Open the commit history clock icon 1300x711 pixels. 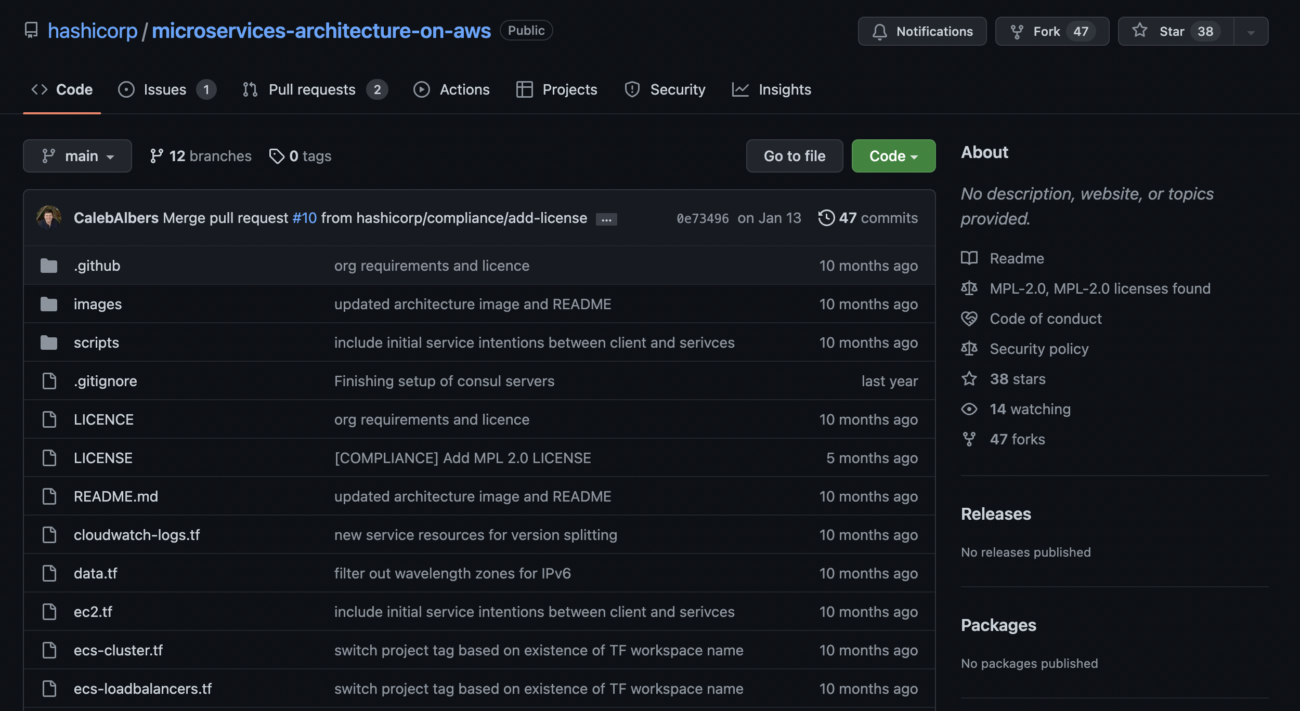[827, 217]
